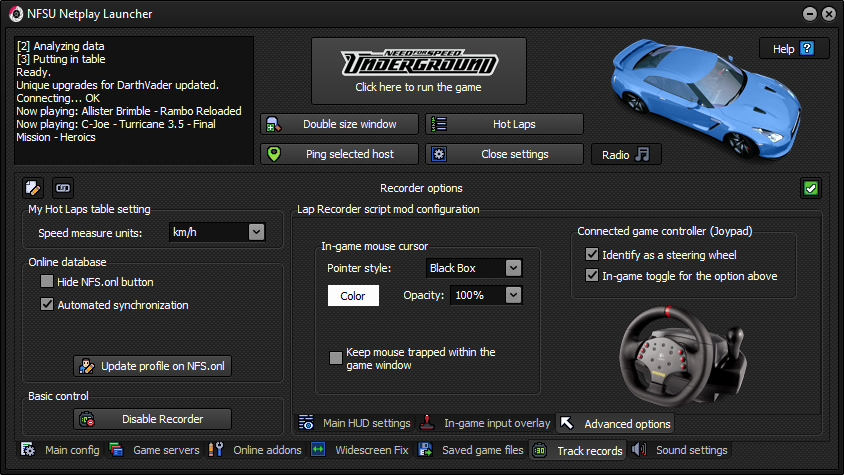Toggle Hide NFS.onl button checkbox
Screen dimensions: 844x475
point(47,281)
